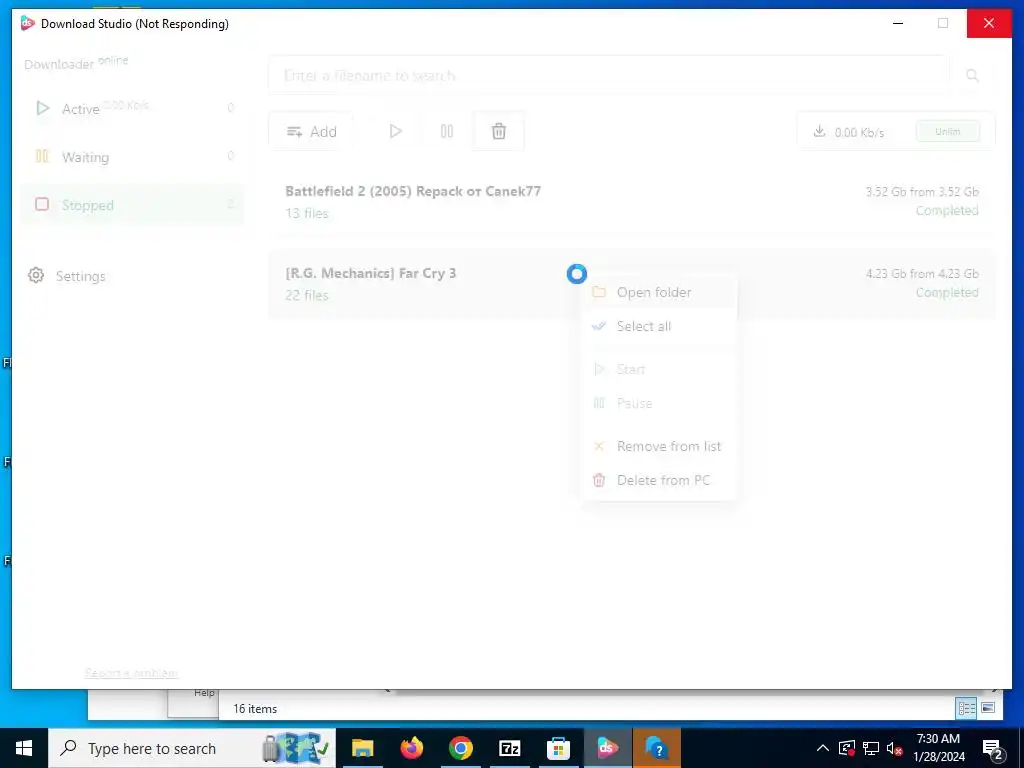Click the Stopped section square icon
This screenshot has height=768, width=1024.
(42, 204)
